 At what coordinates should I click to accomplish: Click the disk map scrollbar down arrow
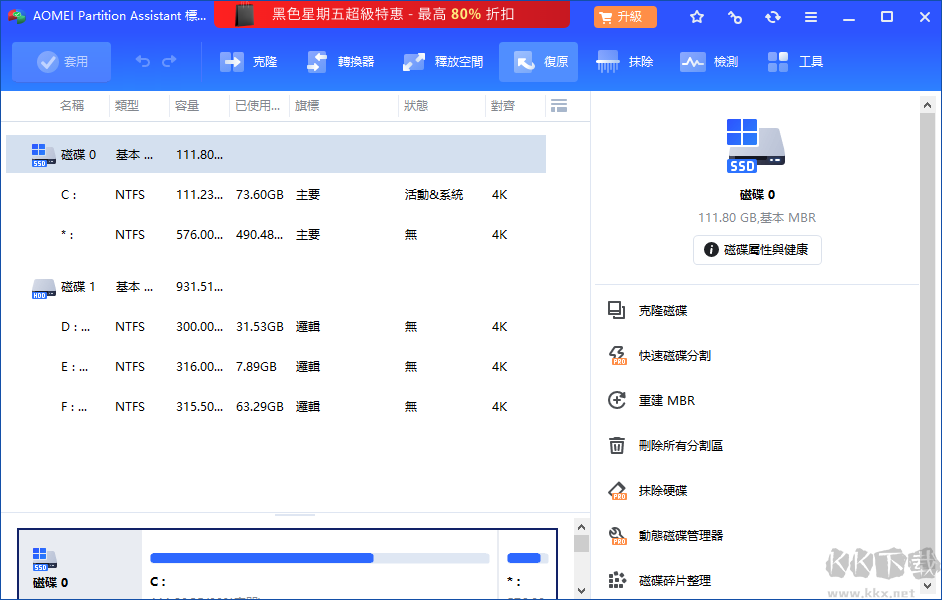[x=581, y=590]
